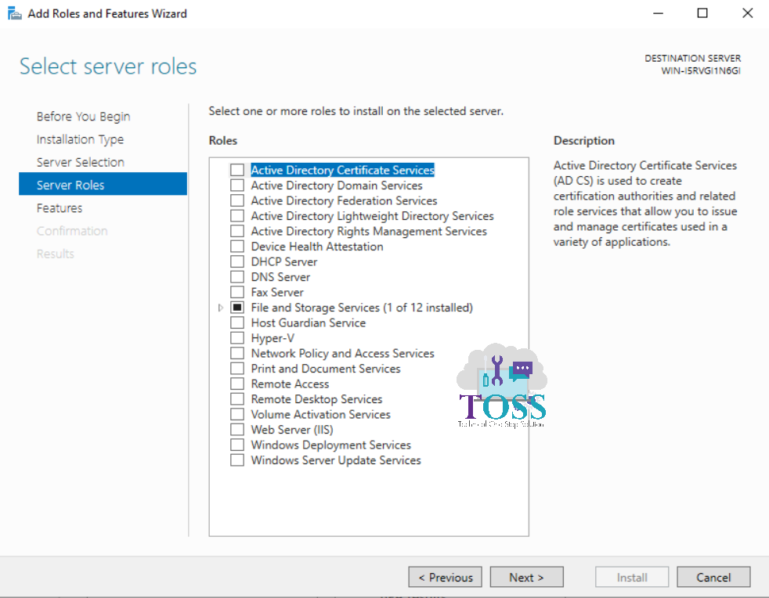Image resolution: width=769 pixels, height=598 pixels.
Task: Check Network Policy and Access Services checkbox
Action: pos(237,353)
